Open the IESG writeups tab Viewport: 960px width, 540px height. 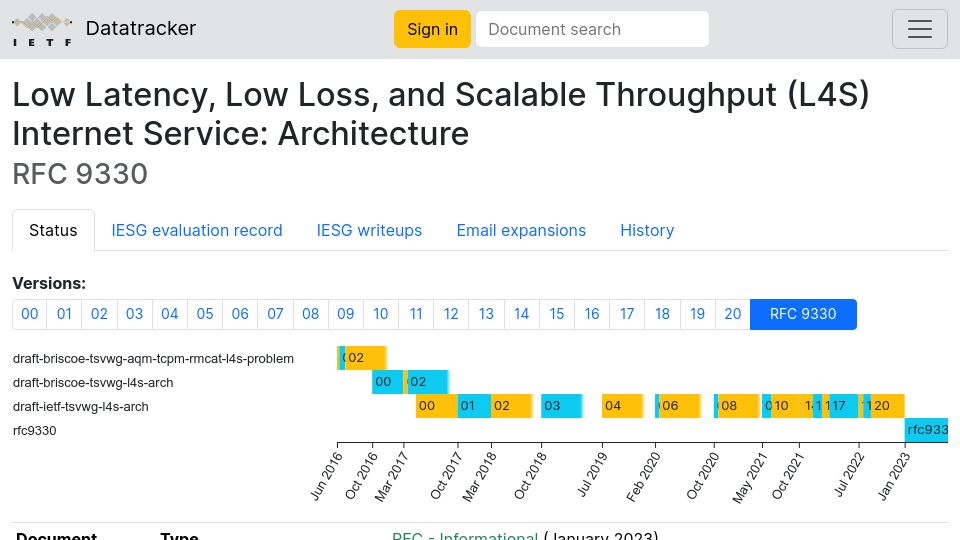coord(369,230)
